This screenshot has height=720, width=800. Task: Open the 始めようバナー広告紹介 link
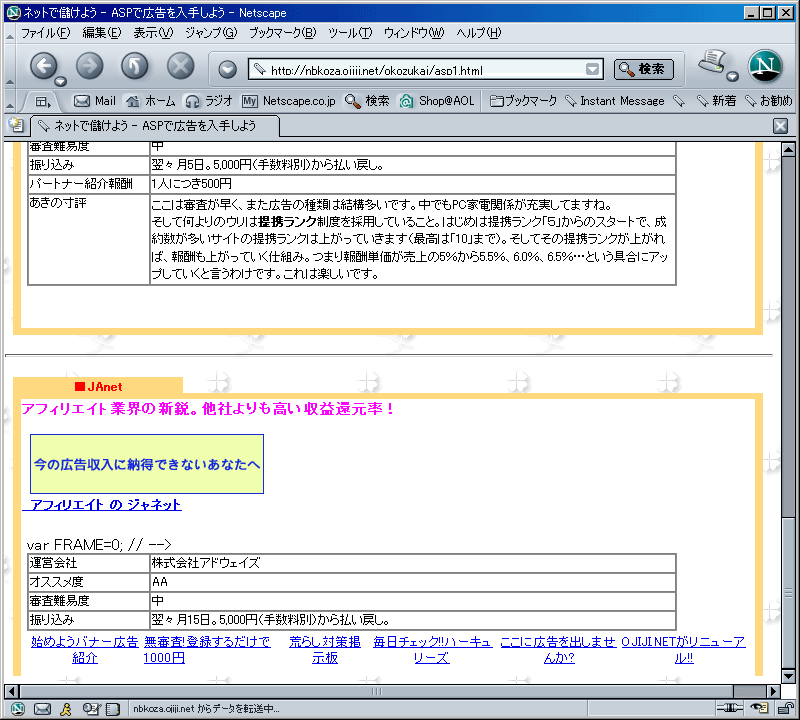click(85, 650)
